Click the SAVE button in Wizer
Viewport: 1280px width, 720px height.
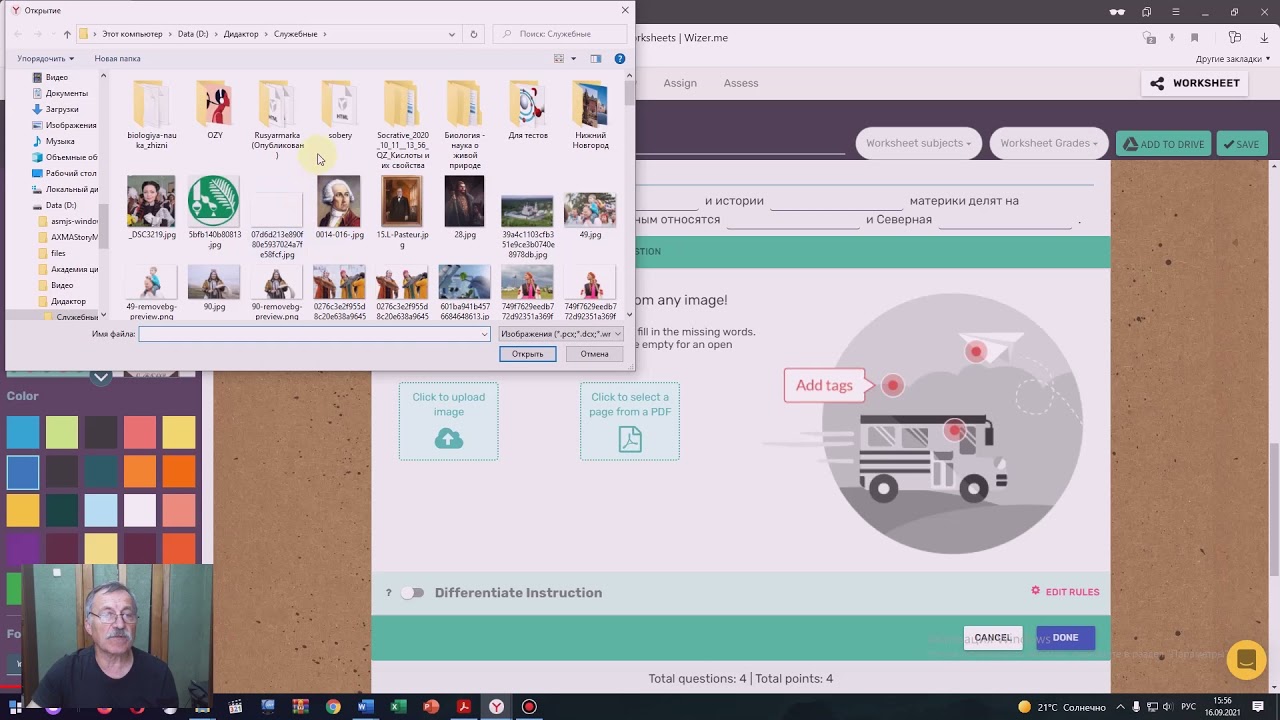[x=1240, y=144]
